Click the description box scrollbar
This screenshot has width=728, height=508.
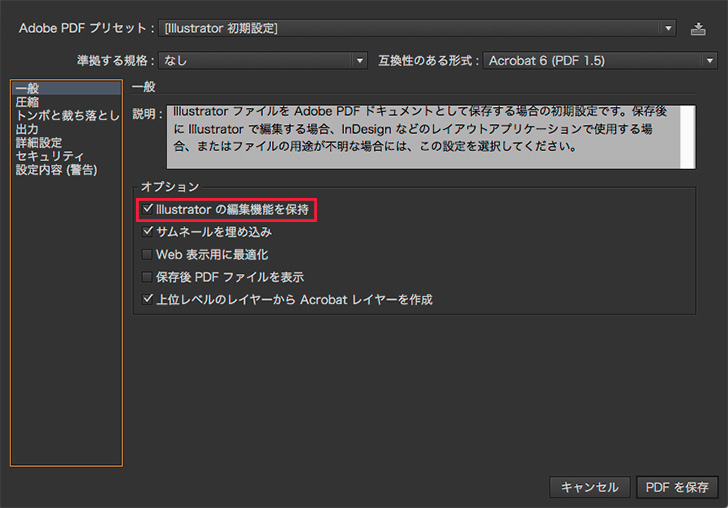point(688,137)
